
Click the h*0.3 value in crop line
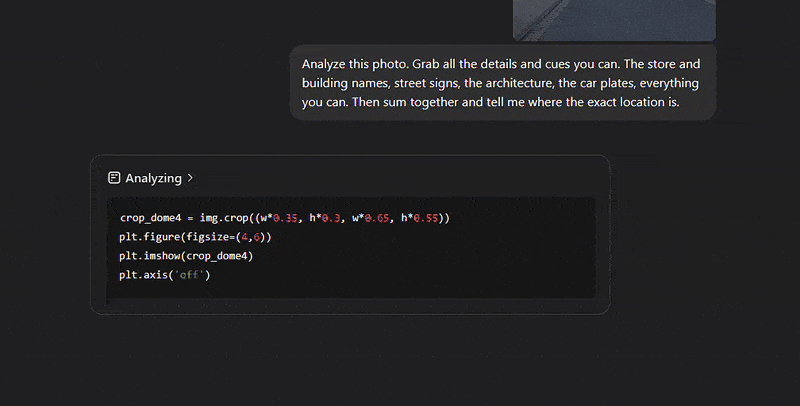(325, 218)
